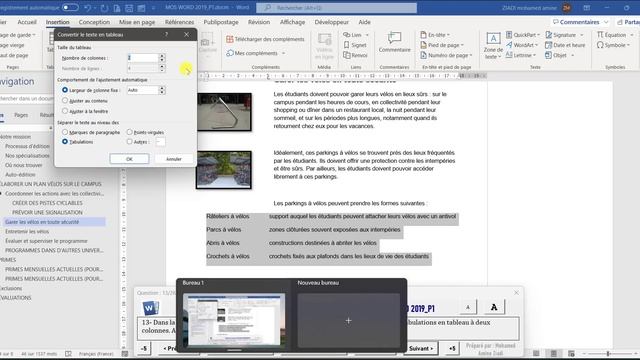
Task: Click the Redo icon in the quick access bar
Action: [104, 8]
